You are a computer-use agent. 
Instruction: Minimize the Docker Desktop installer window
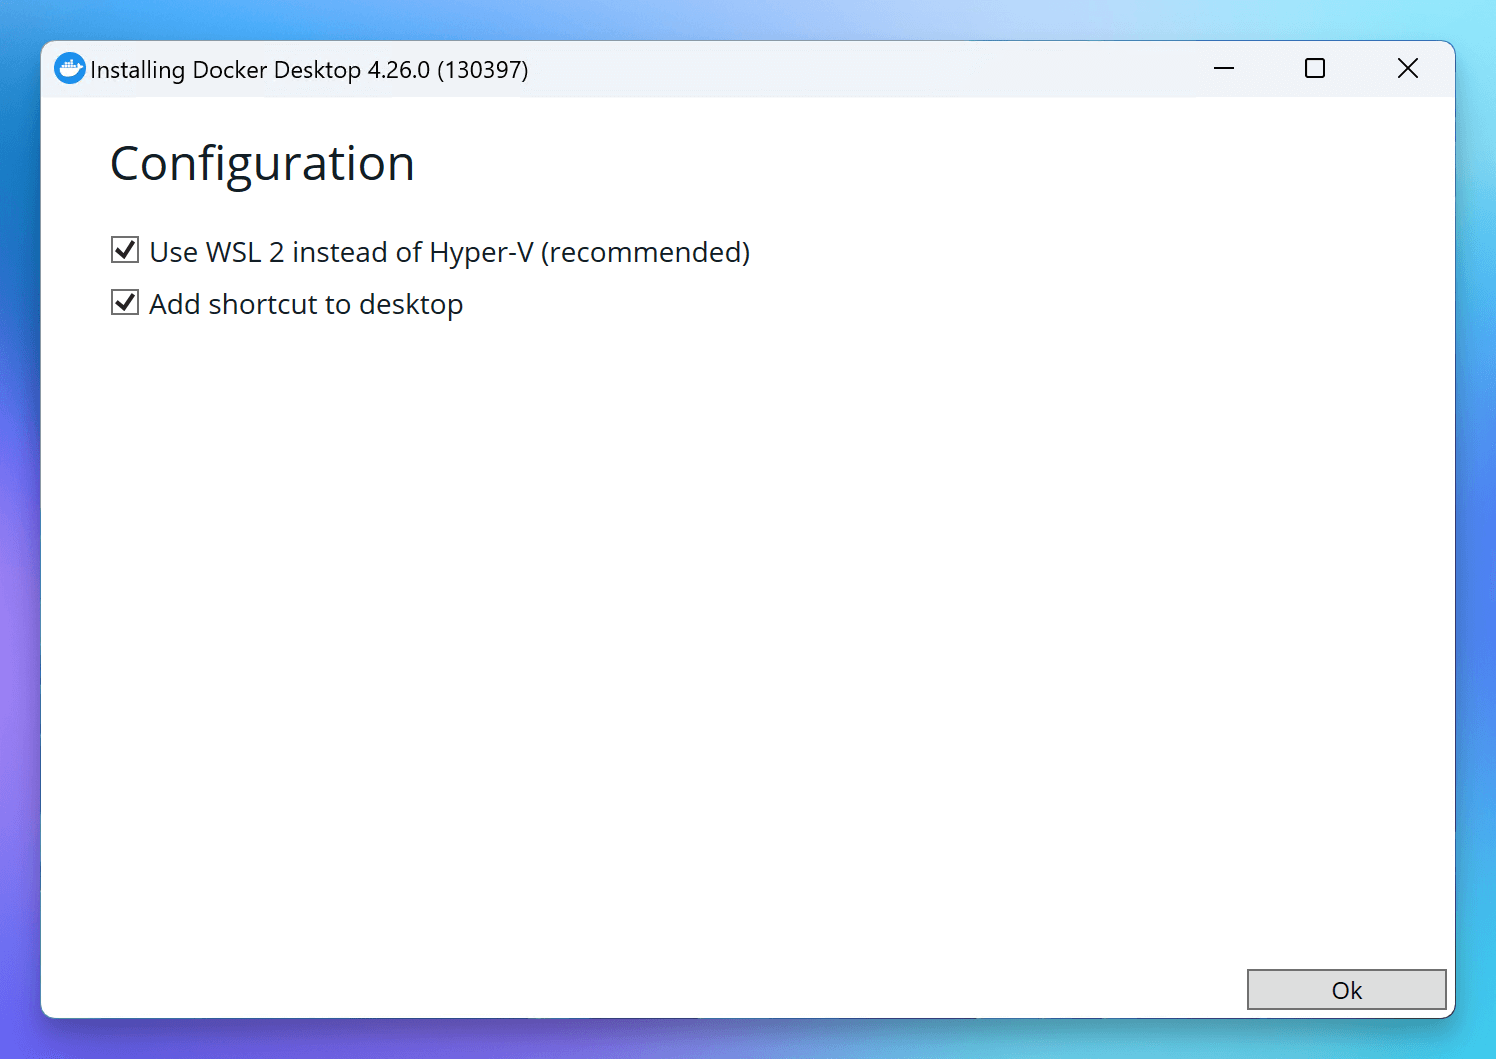point(1224,68)
